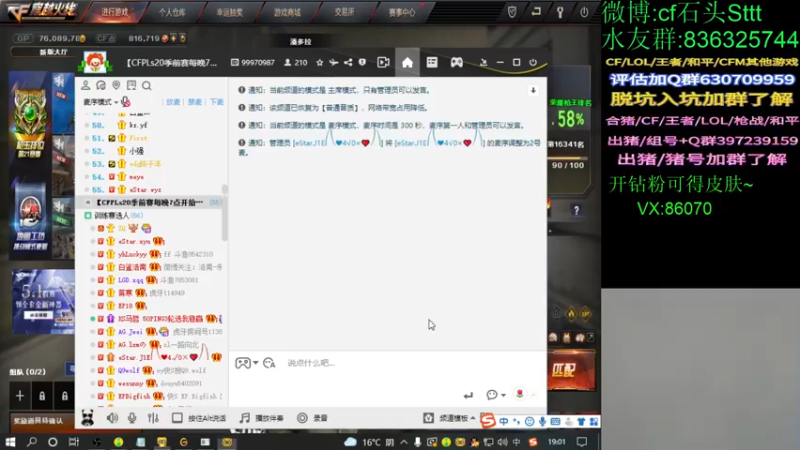The height and width of the screenshot is (450, 800).
Task: Select mic queue row 52 小强
Action: (151, 151)
